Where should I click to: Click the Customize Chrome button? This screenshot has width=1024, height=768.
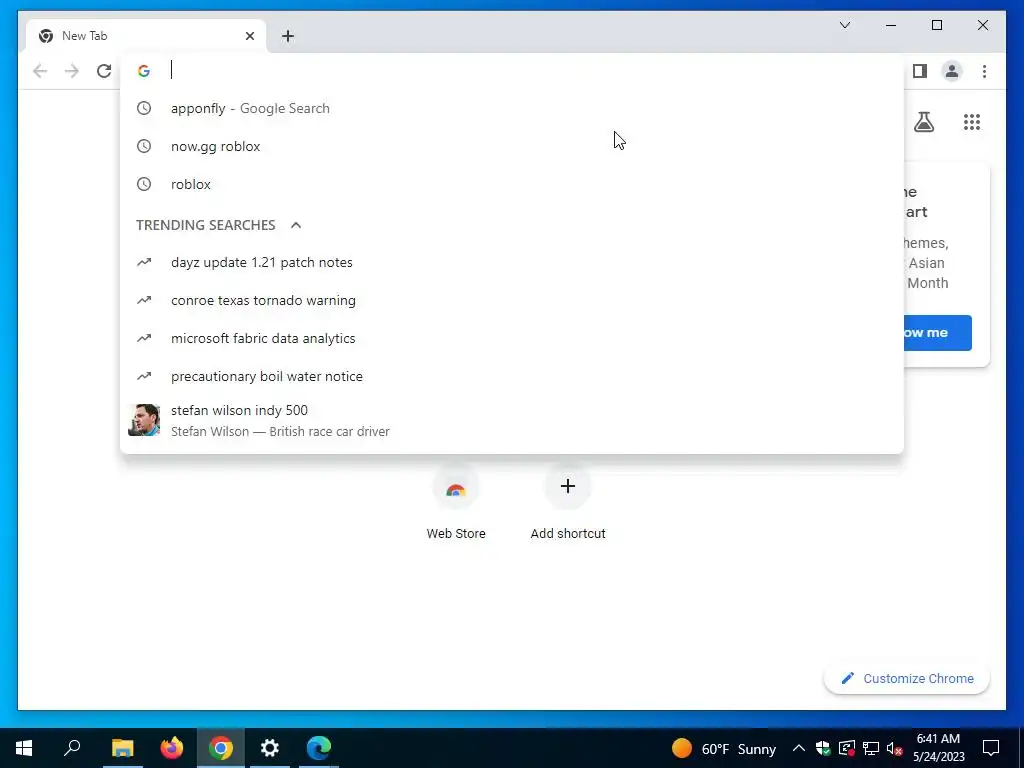point(906,679)
